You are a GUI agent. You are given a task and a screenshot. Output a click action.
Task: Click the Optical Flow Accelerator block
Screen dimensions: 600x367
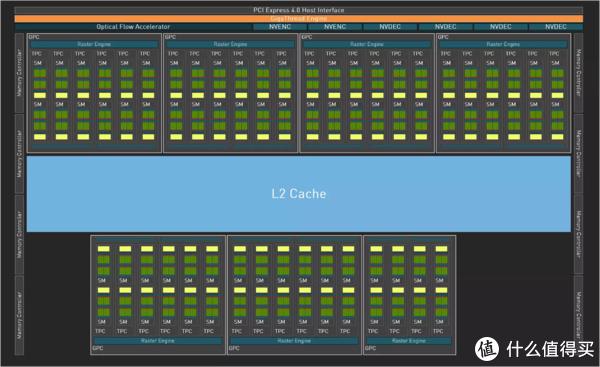coord(133,27)
